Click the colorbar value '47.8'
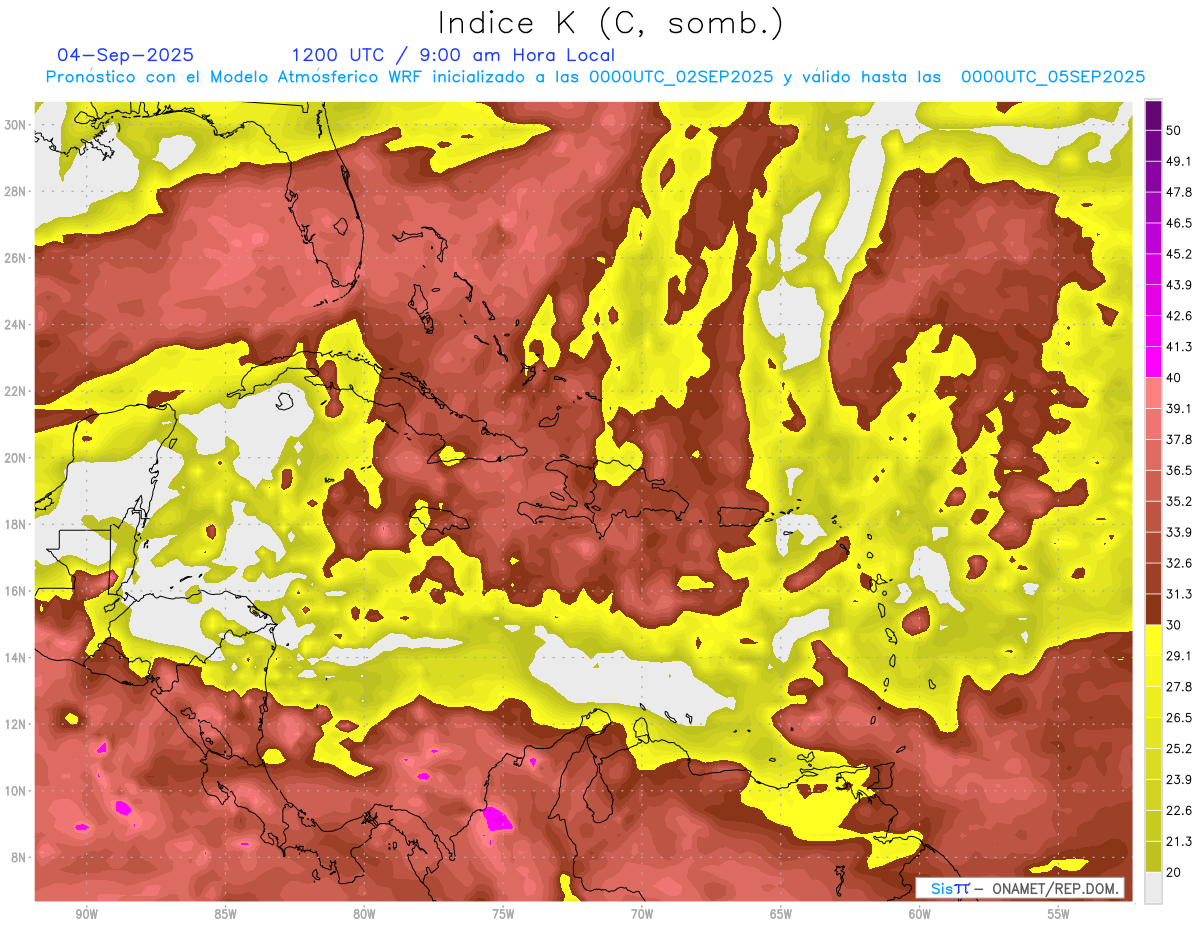The height and width of the screenshot is (927, 1200). tap(1178, 192)
